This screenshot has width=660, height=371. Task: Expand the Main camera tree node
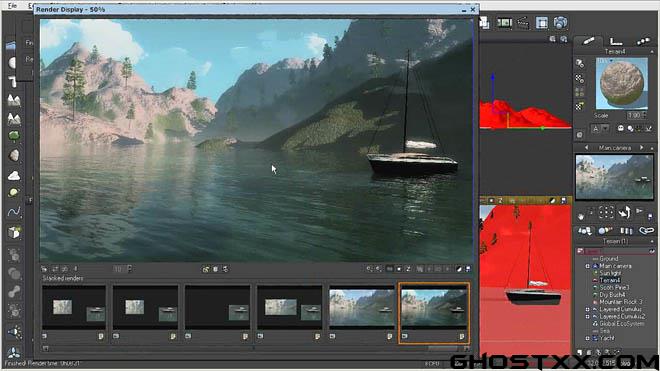[x=587, y=266]
